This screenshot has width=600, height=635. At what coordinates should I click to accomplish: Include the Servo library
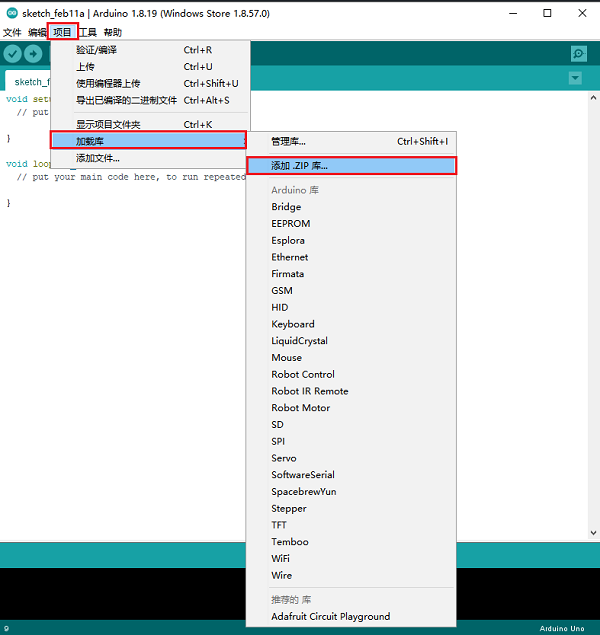pos(351,458)
